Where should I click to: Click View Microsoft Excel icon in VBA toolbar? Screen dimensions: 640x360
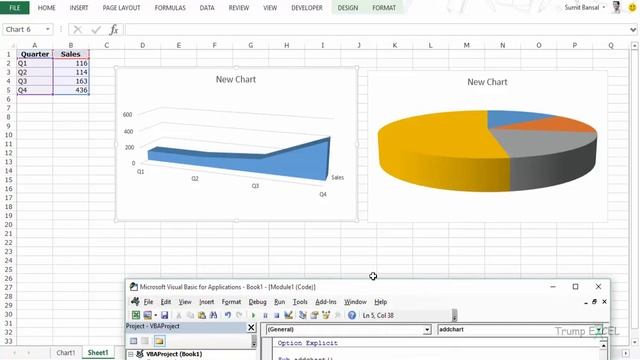click(x=136, y=315)
